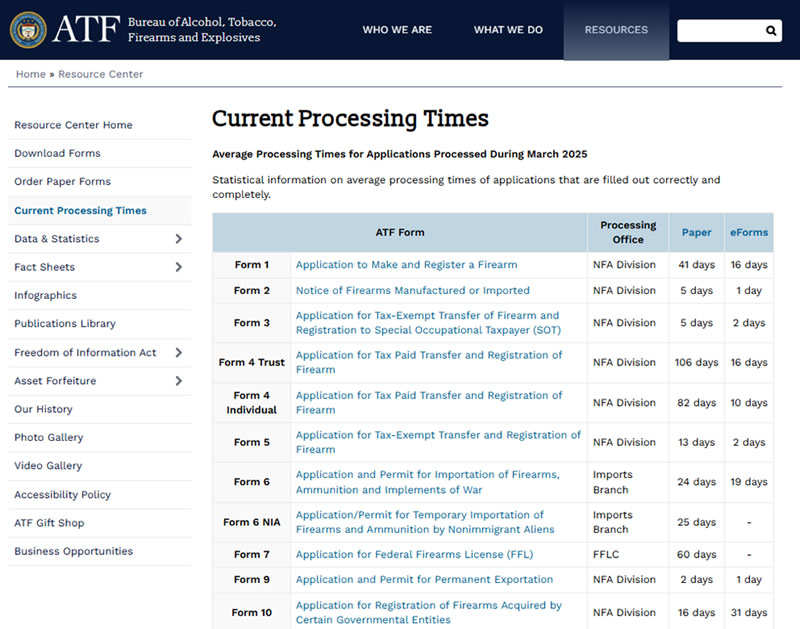Open the RESOURCES menu

pyautogui.click(x=616, y=30)
